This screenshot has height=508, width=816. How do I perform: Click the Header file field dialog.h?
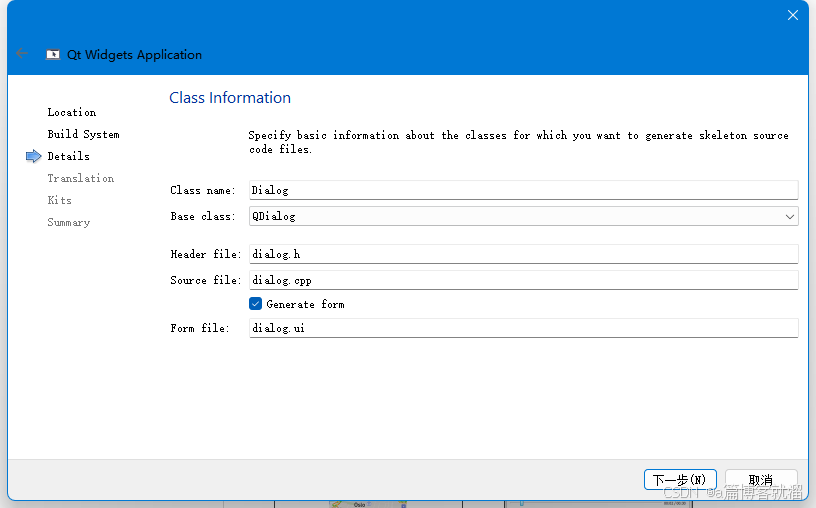(x=524, y=254)
